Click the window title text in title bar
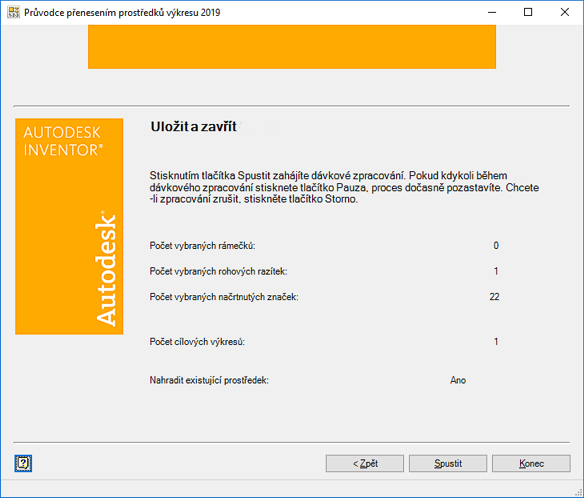 pos(122,12)
